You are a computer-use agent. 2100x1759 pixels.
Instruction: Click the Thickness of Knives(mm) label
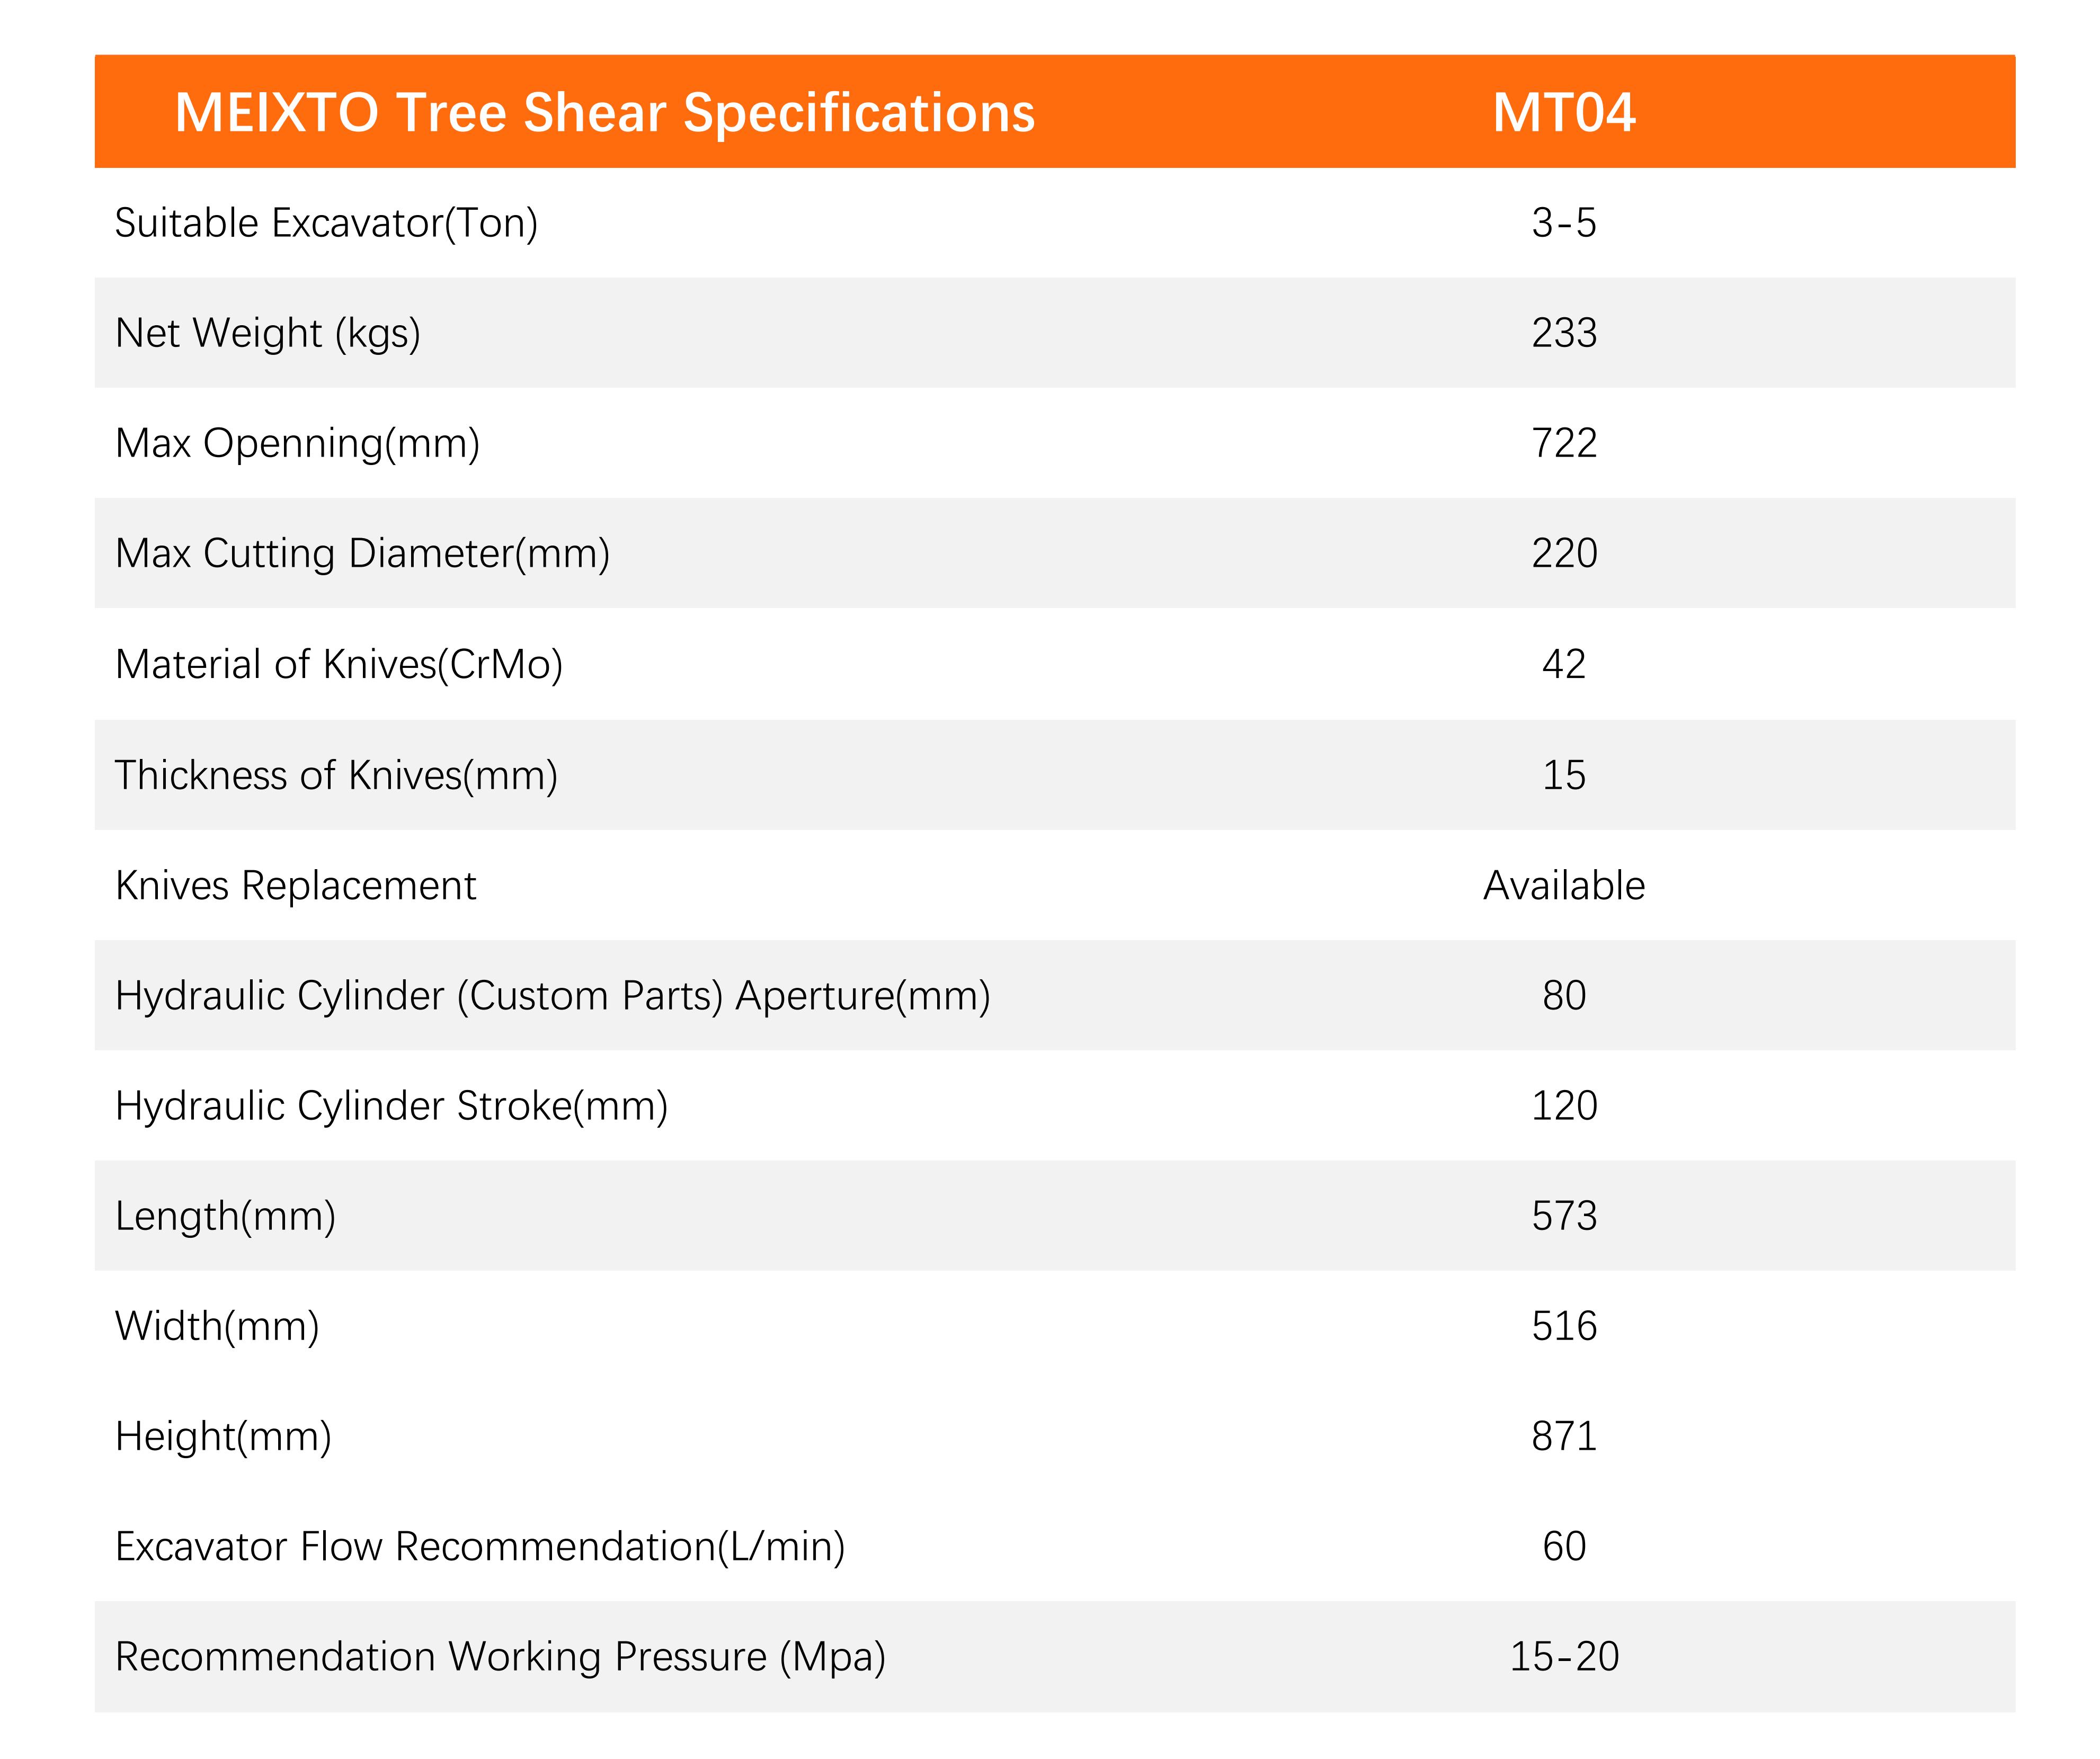336,775
